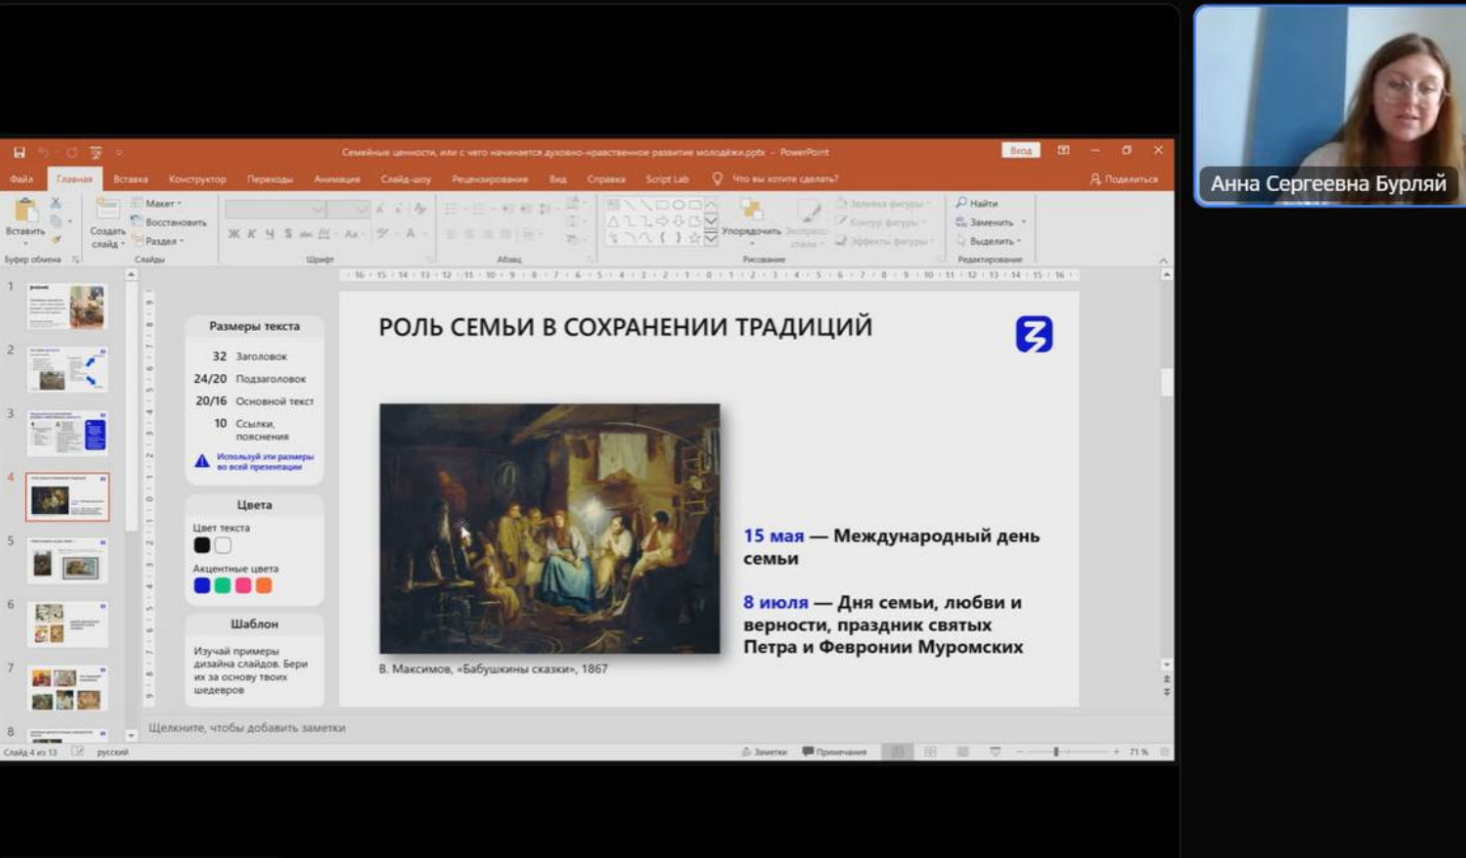The width and height of the screenshot is (1466, 858).
Task: Select slide 5 thumbnail in slide panel
Action: [67, 561]
